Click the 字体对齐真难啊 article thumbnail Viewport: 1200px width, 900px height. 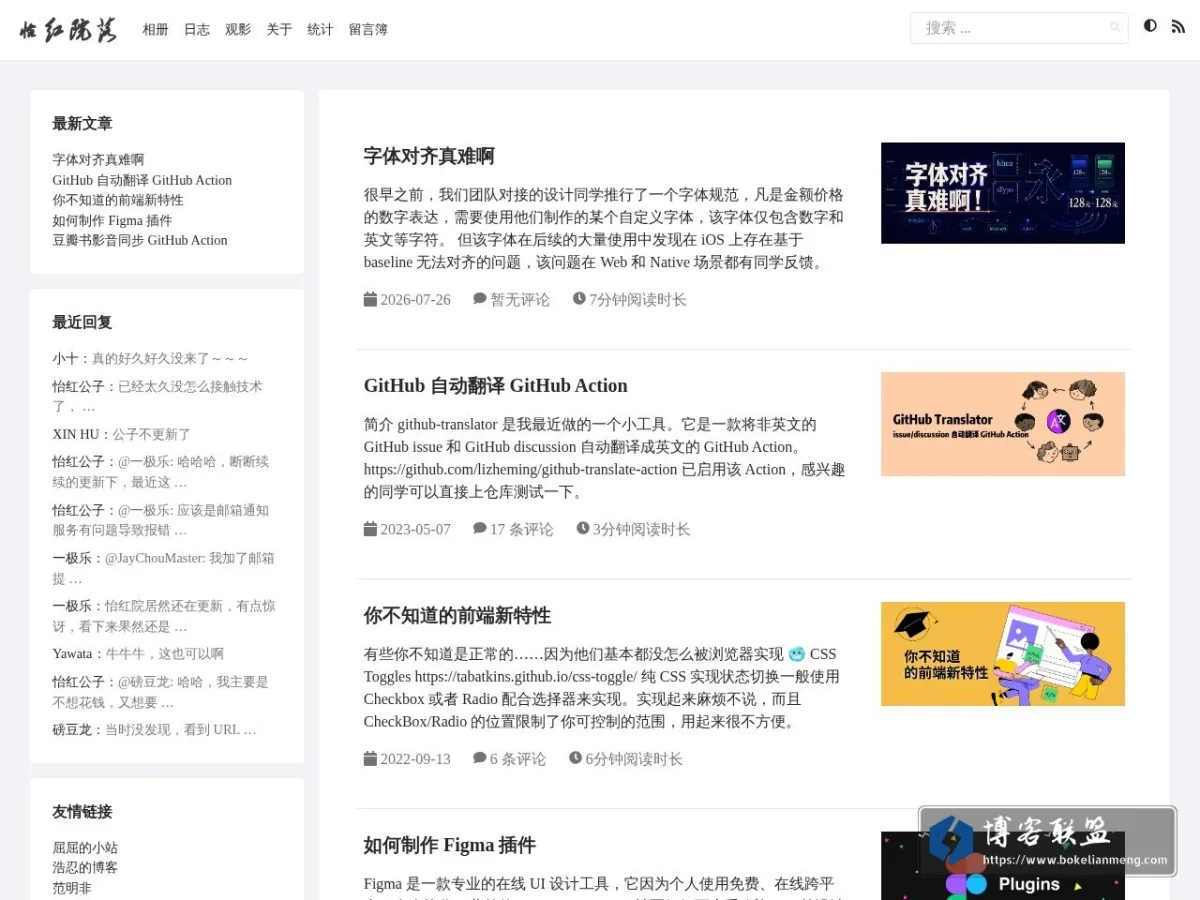1003,193
